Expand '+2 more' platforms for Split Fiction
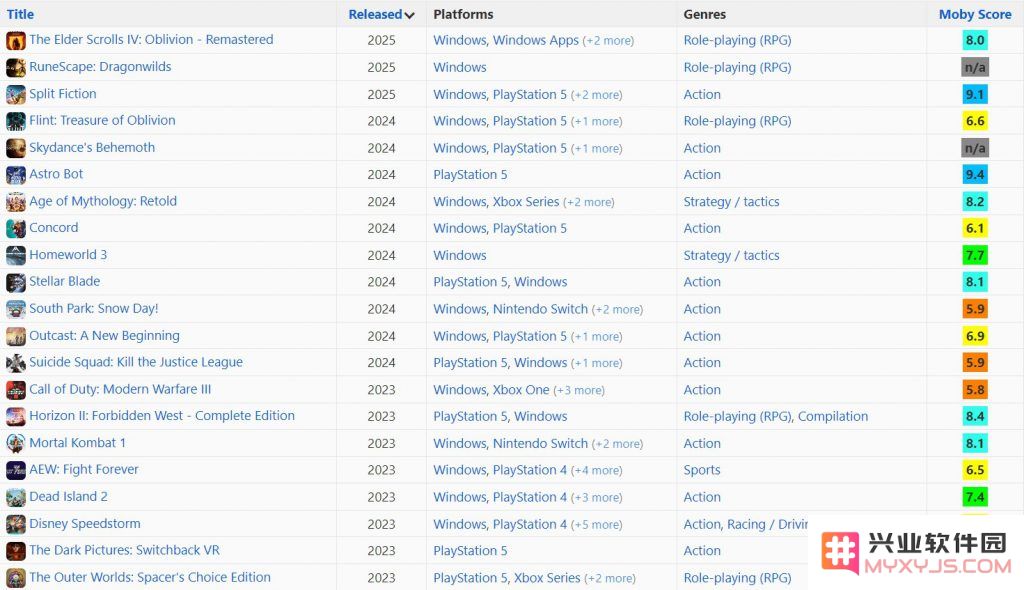Viewport: 1024px width, 590px height. pos(596,95)
